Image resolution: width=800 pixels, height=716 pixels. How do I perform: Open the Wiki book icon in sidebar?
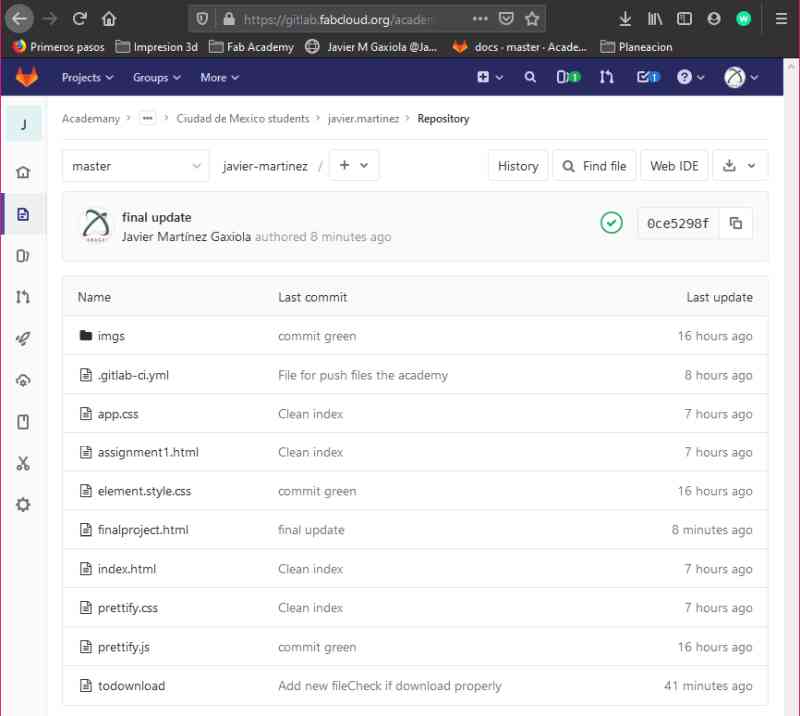coord(23,422)
